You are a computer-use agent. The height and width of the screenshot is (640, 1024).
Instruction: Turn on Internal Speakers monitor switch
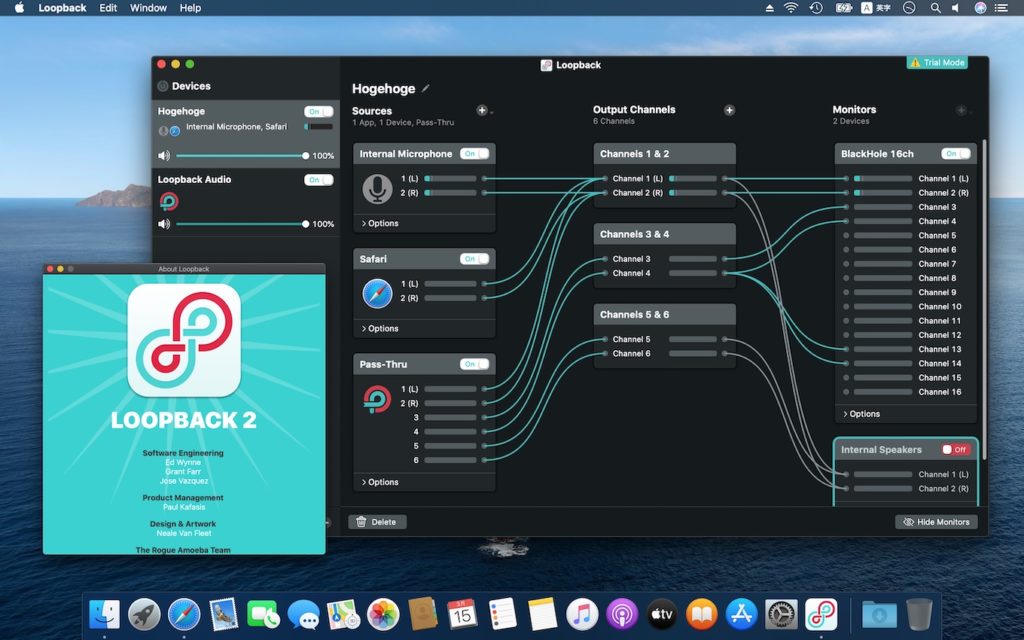tap(955, 449)
